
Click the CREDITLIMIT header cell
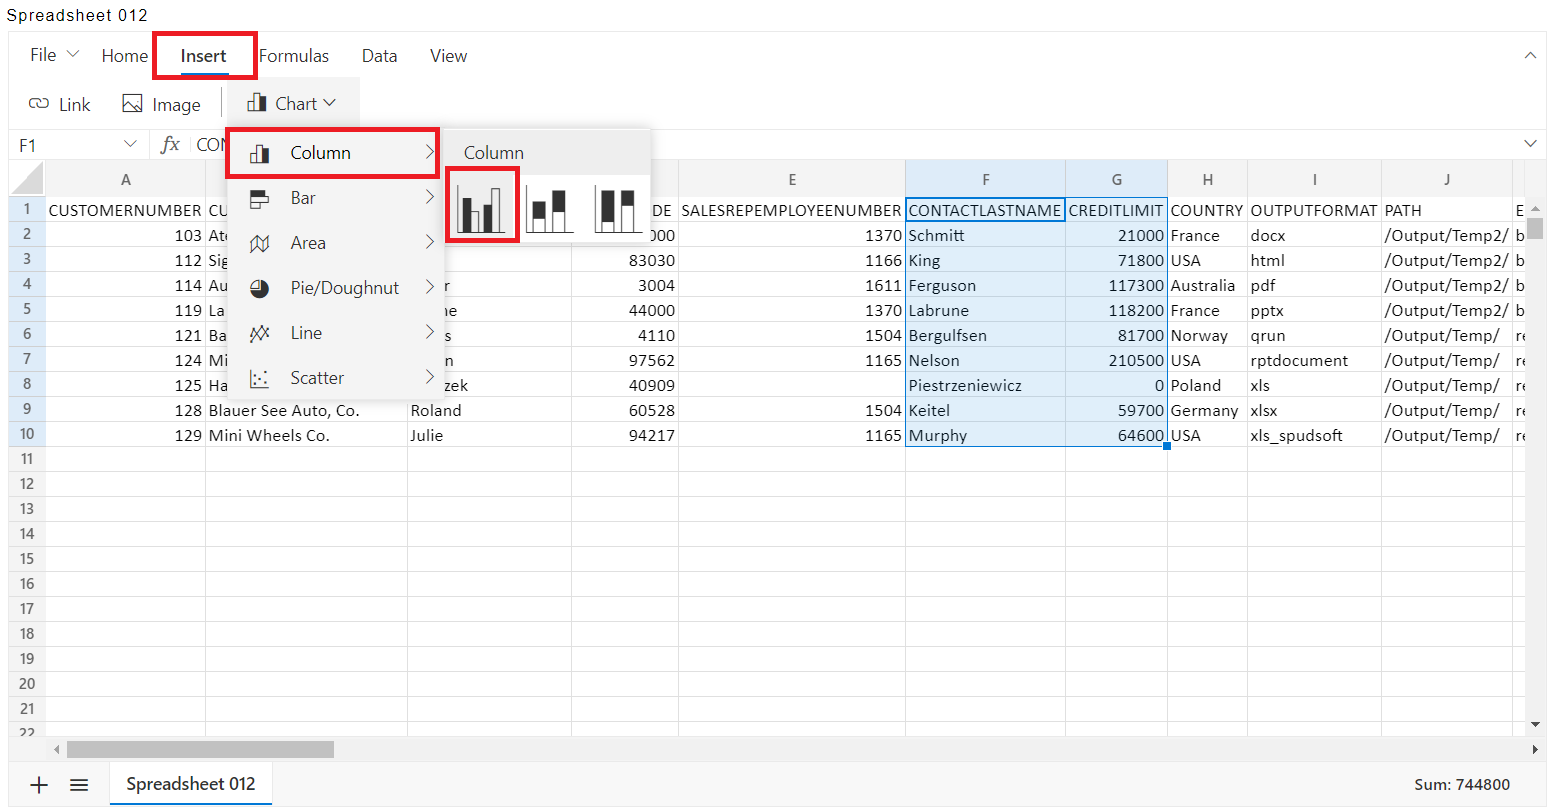pos(1116,210)
